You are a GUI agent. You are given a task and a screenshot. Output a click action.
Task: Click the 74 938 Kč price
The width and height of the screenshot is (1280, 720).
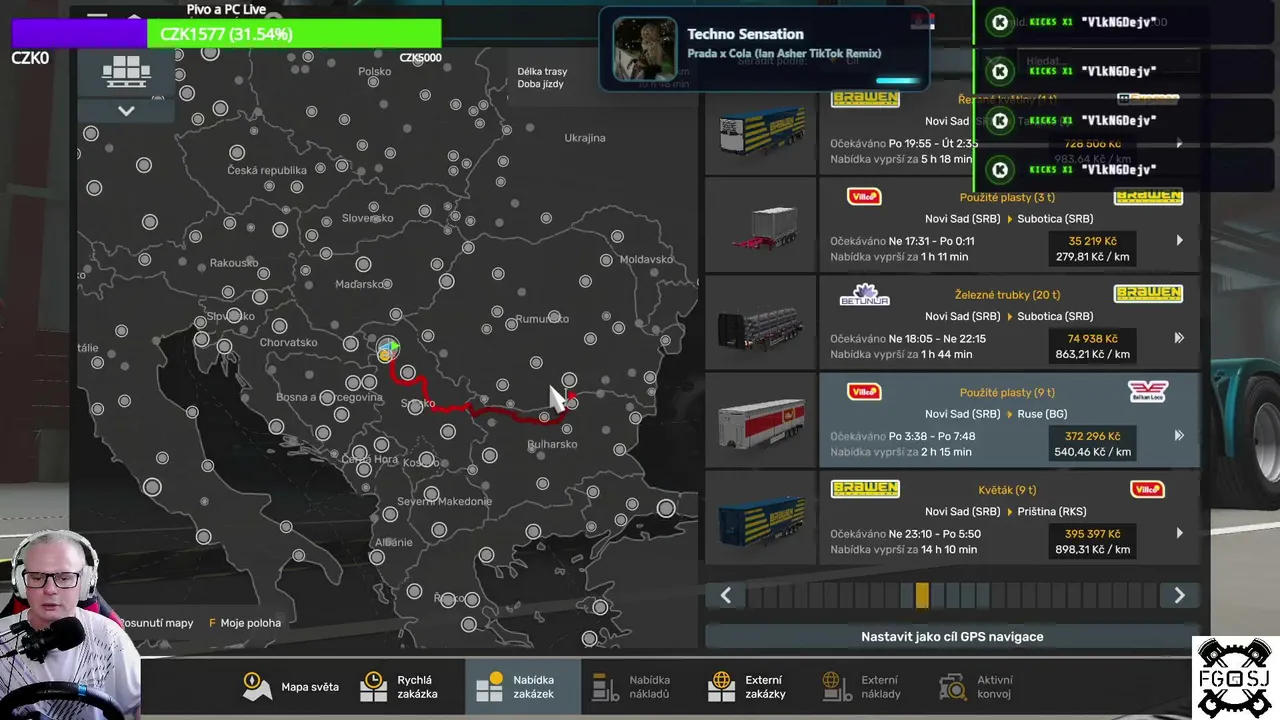click(1092, 339)
